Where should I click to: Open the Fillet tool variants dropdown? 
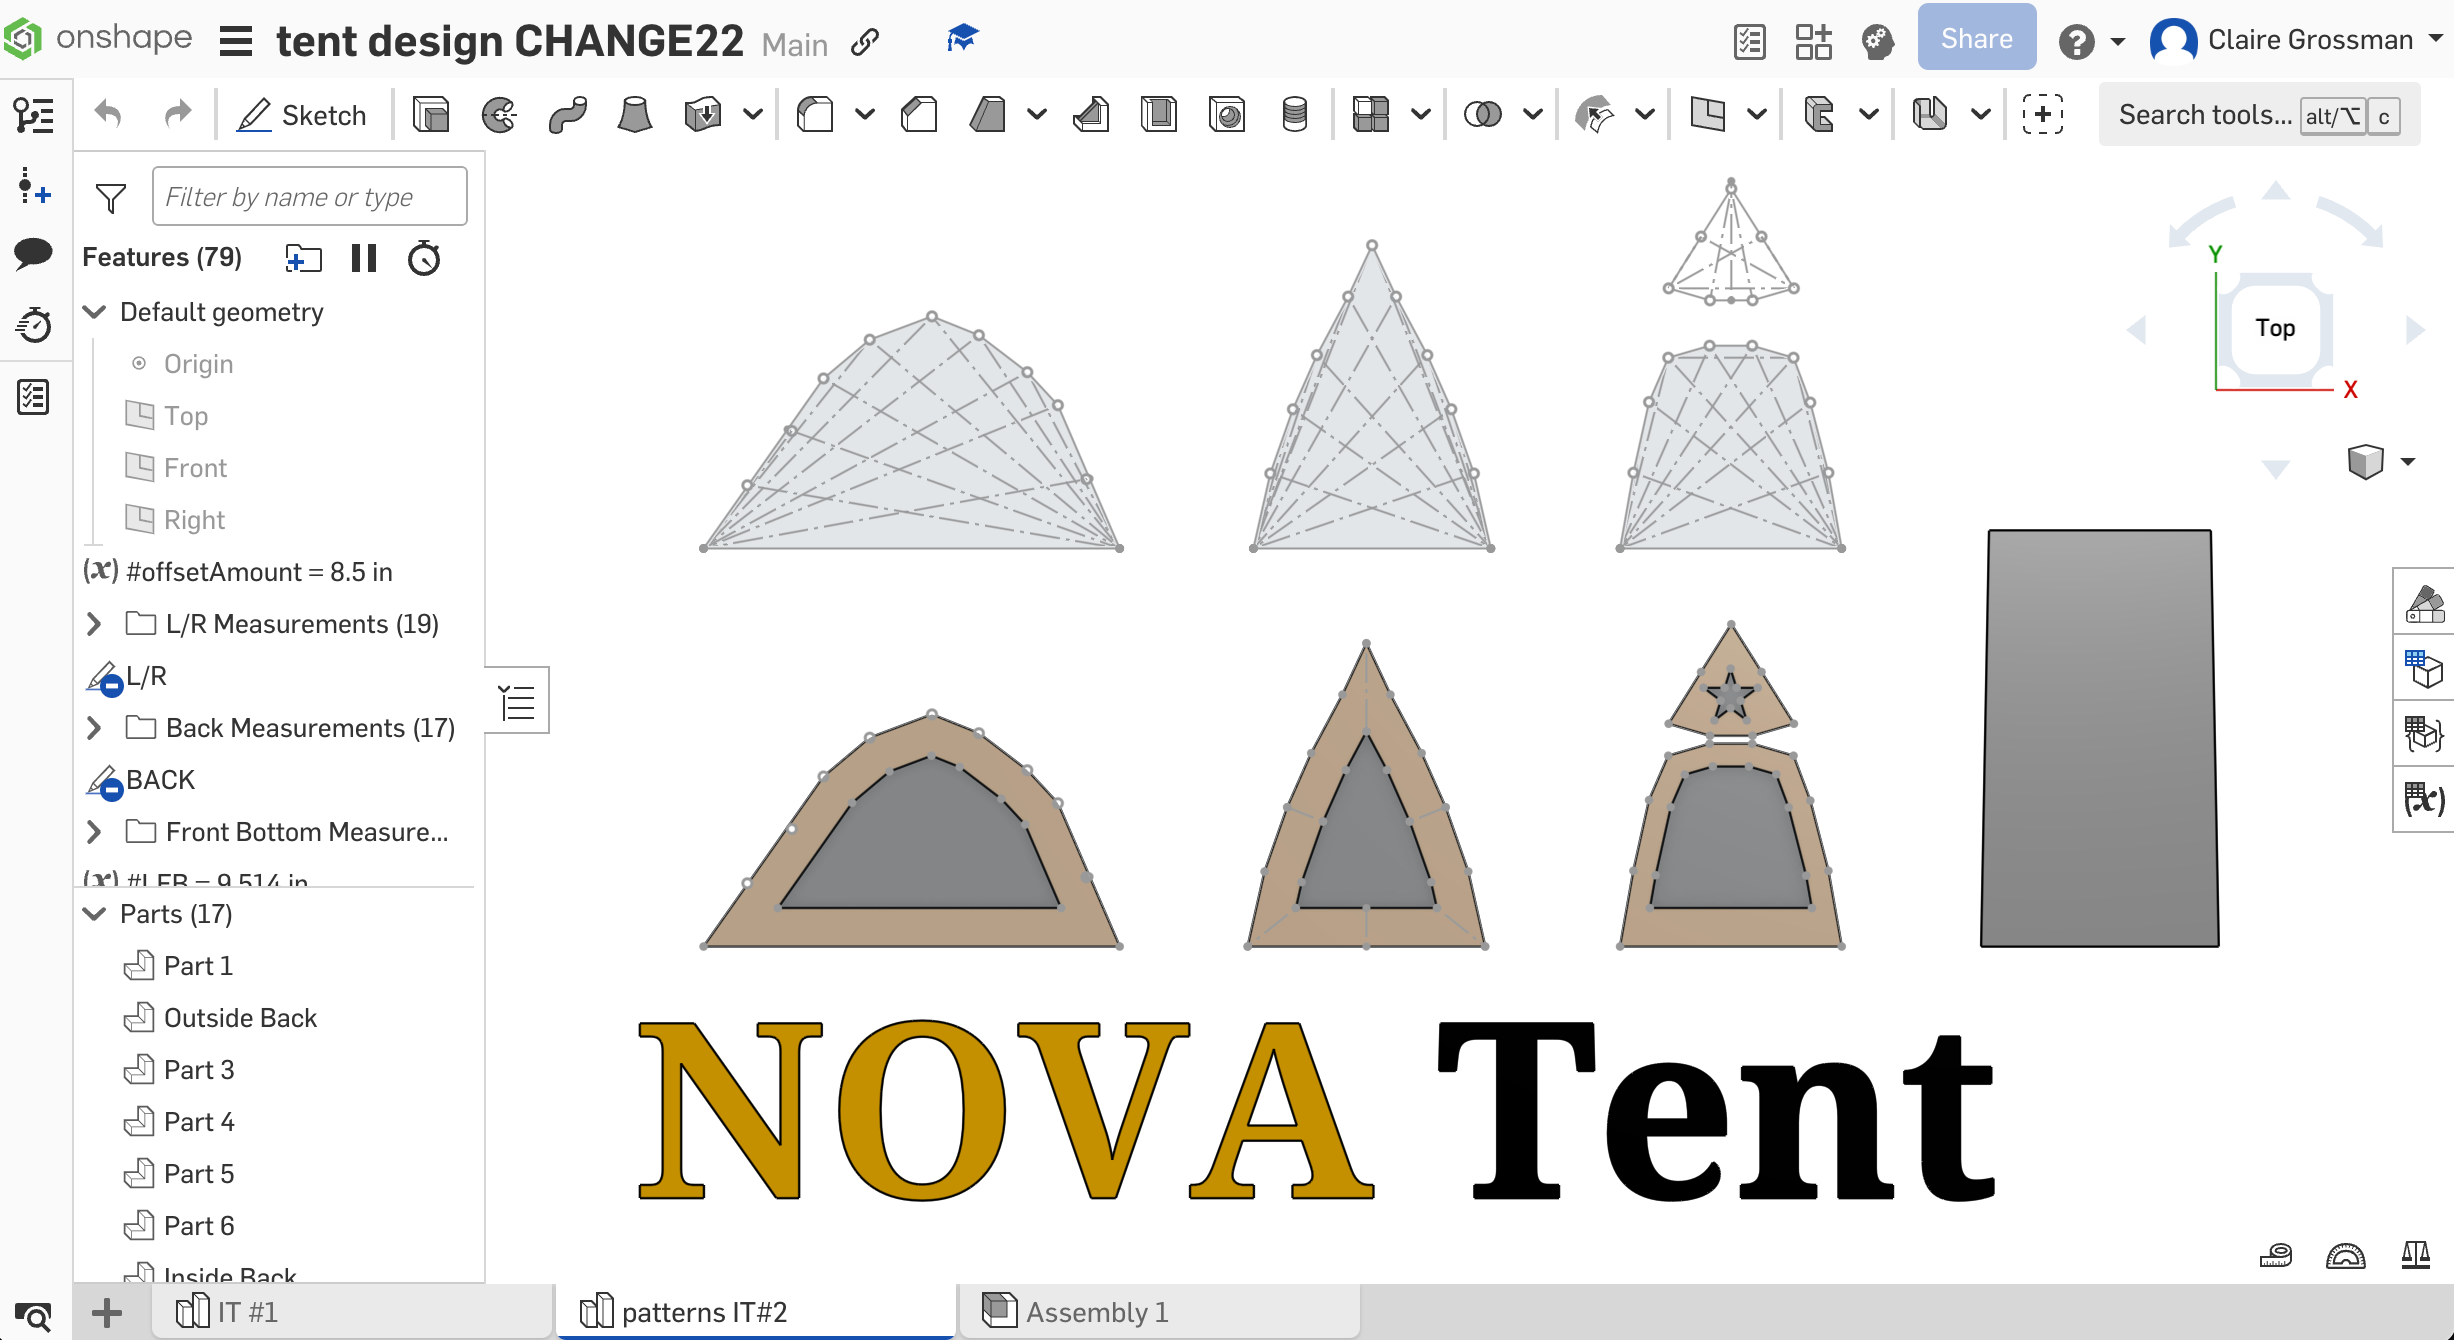click(x=865, y=115)
